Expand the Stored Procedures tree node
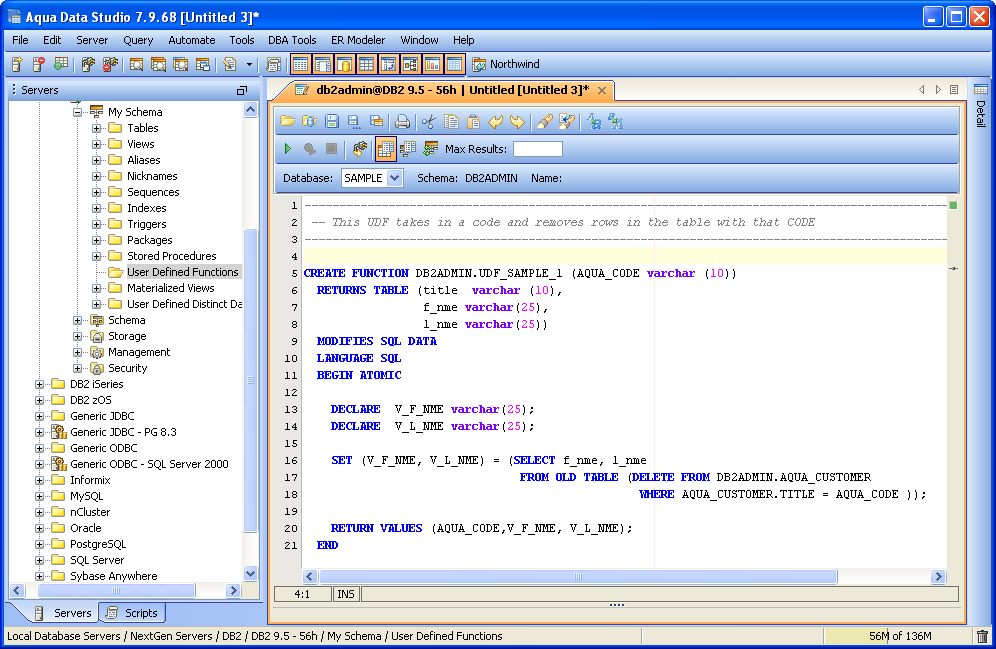 click(97, 256)
